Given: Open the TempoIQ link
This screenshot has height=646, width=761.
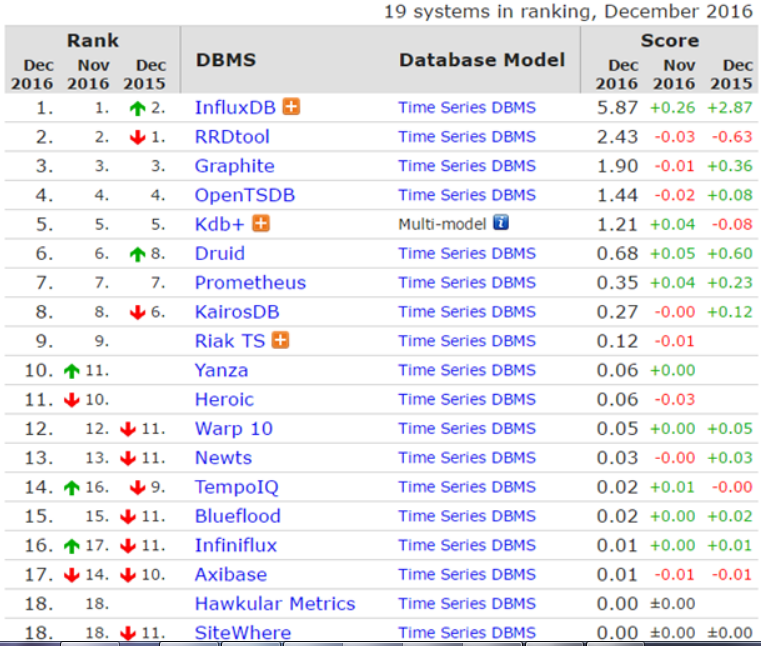Looking at the screenshot, I should coord(236,487).
